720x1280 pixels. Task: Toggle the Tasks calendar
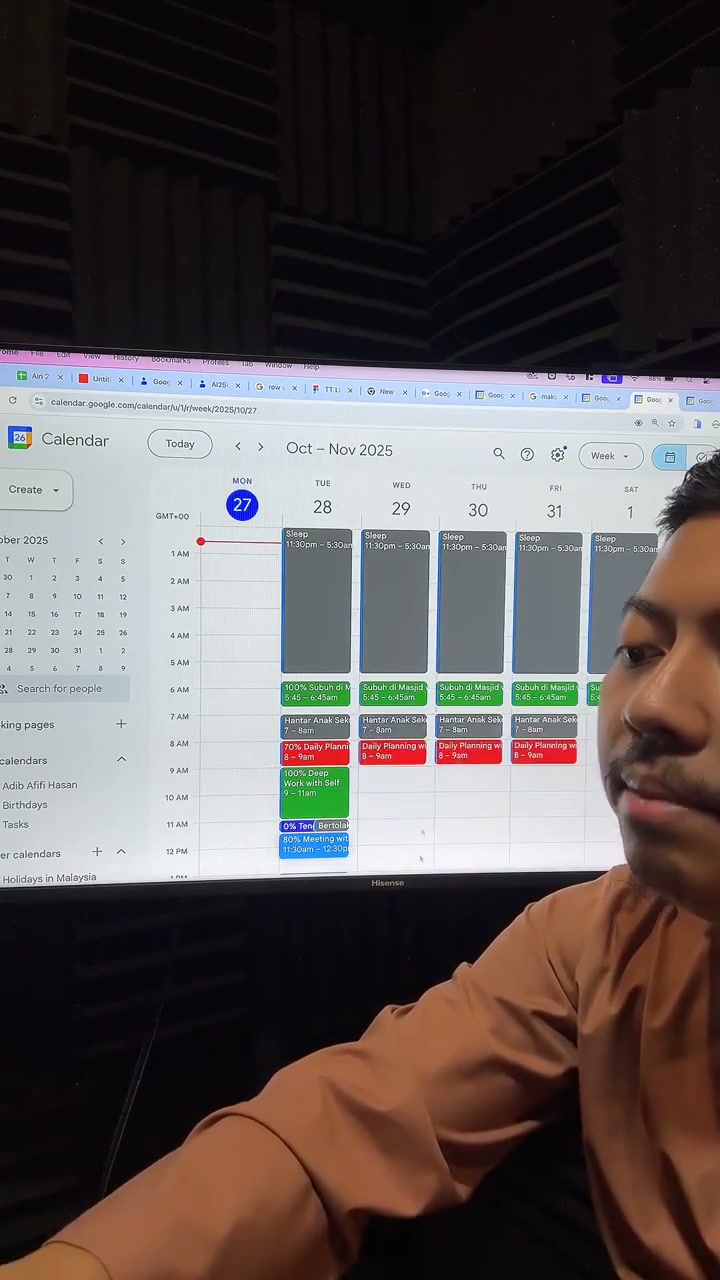click(x=16, y=825)
